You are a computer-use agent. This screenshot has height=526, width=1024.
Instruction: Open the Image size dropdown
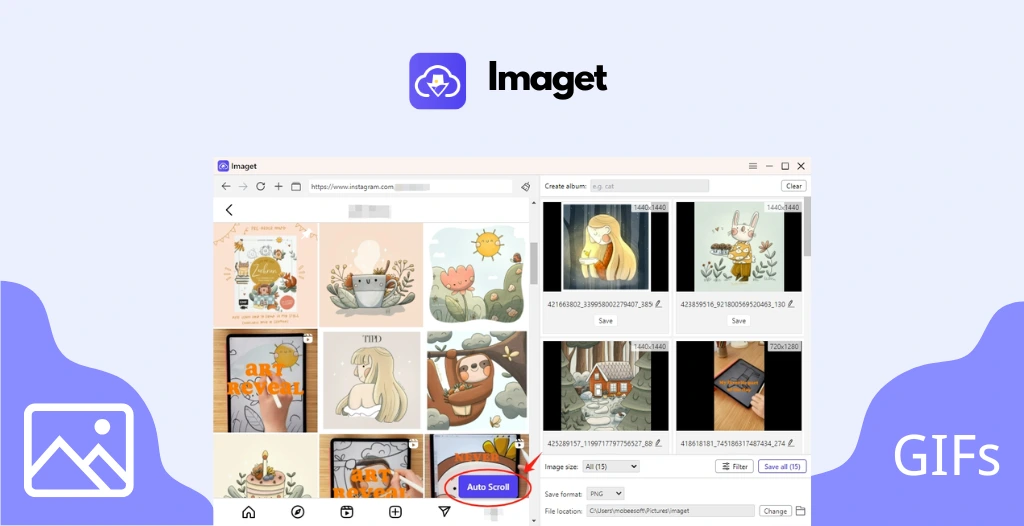point(611,467)
